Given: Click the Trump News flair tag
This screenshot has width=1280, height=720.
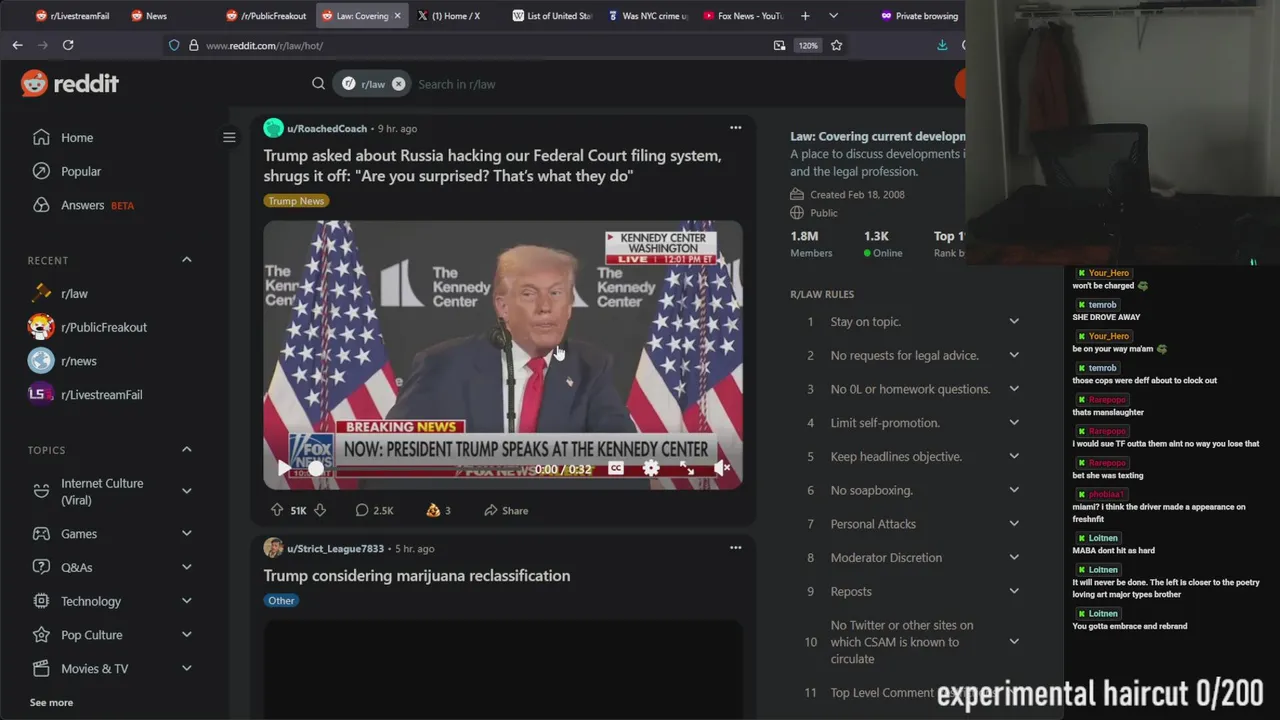Looking at the screenshot, I should [x=296, y=201].
